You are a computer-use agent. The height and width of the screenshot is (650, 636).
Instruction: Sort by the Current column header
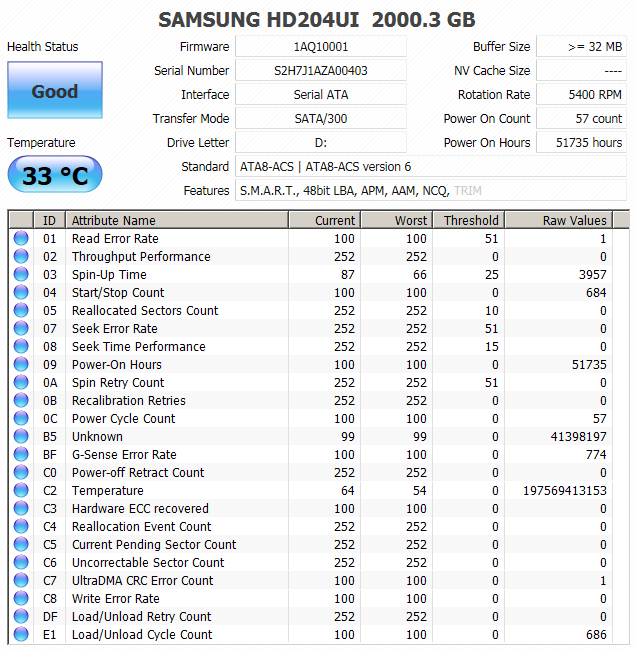point(325,220)
